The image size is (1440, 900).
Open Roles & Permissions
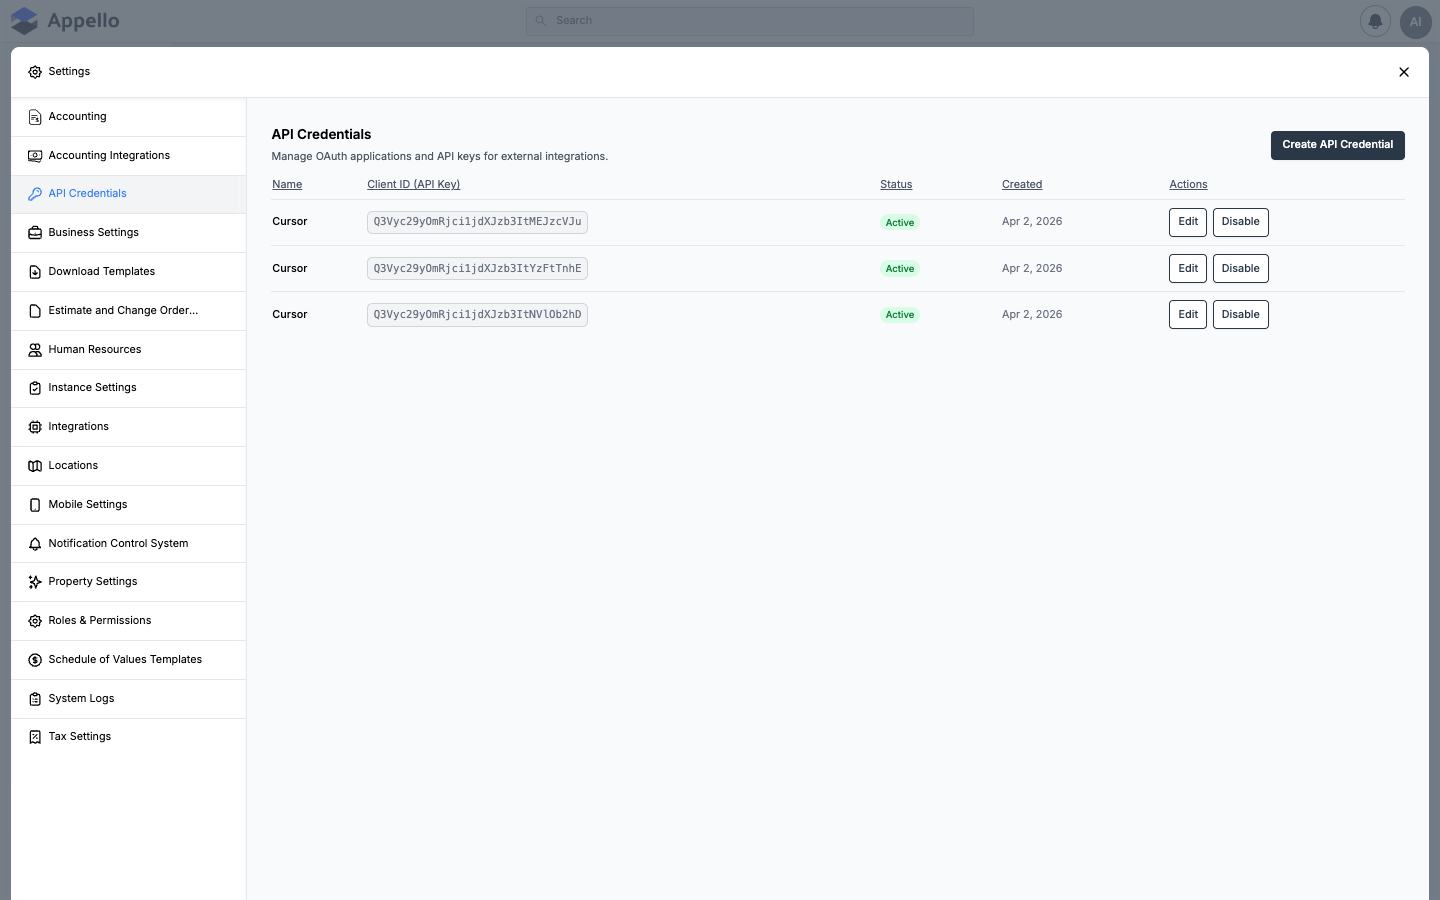128,621
